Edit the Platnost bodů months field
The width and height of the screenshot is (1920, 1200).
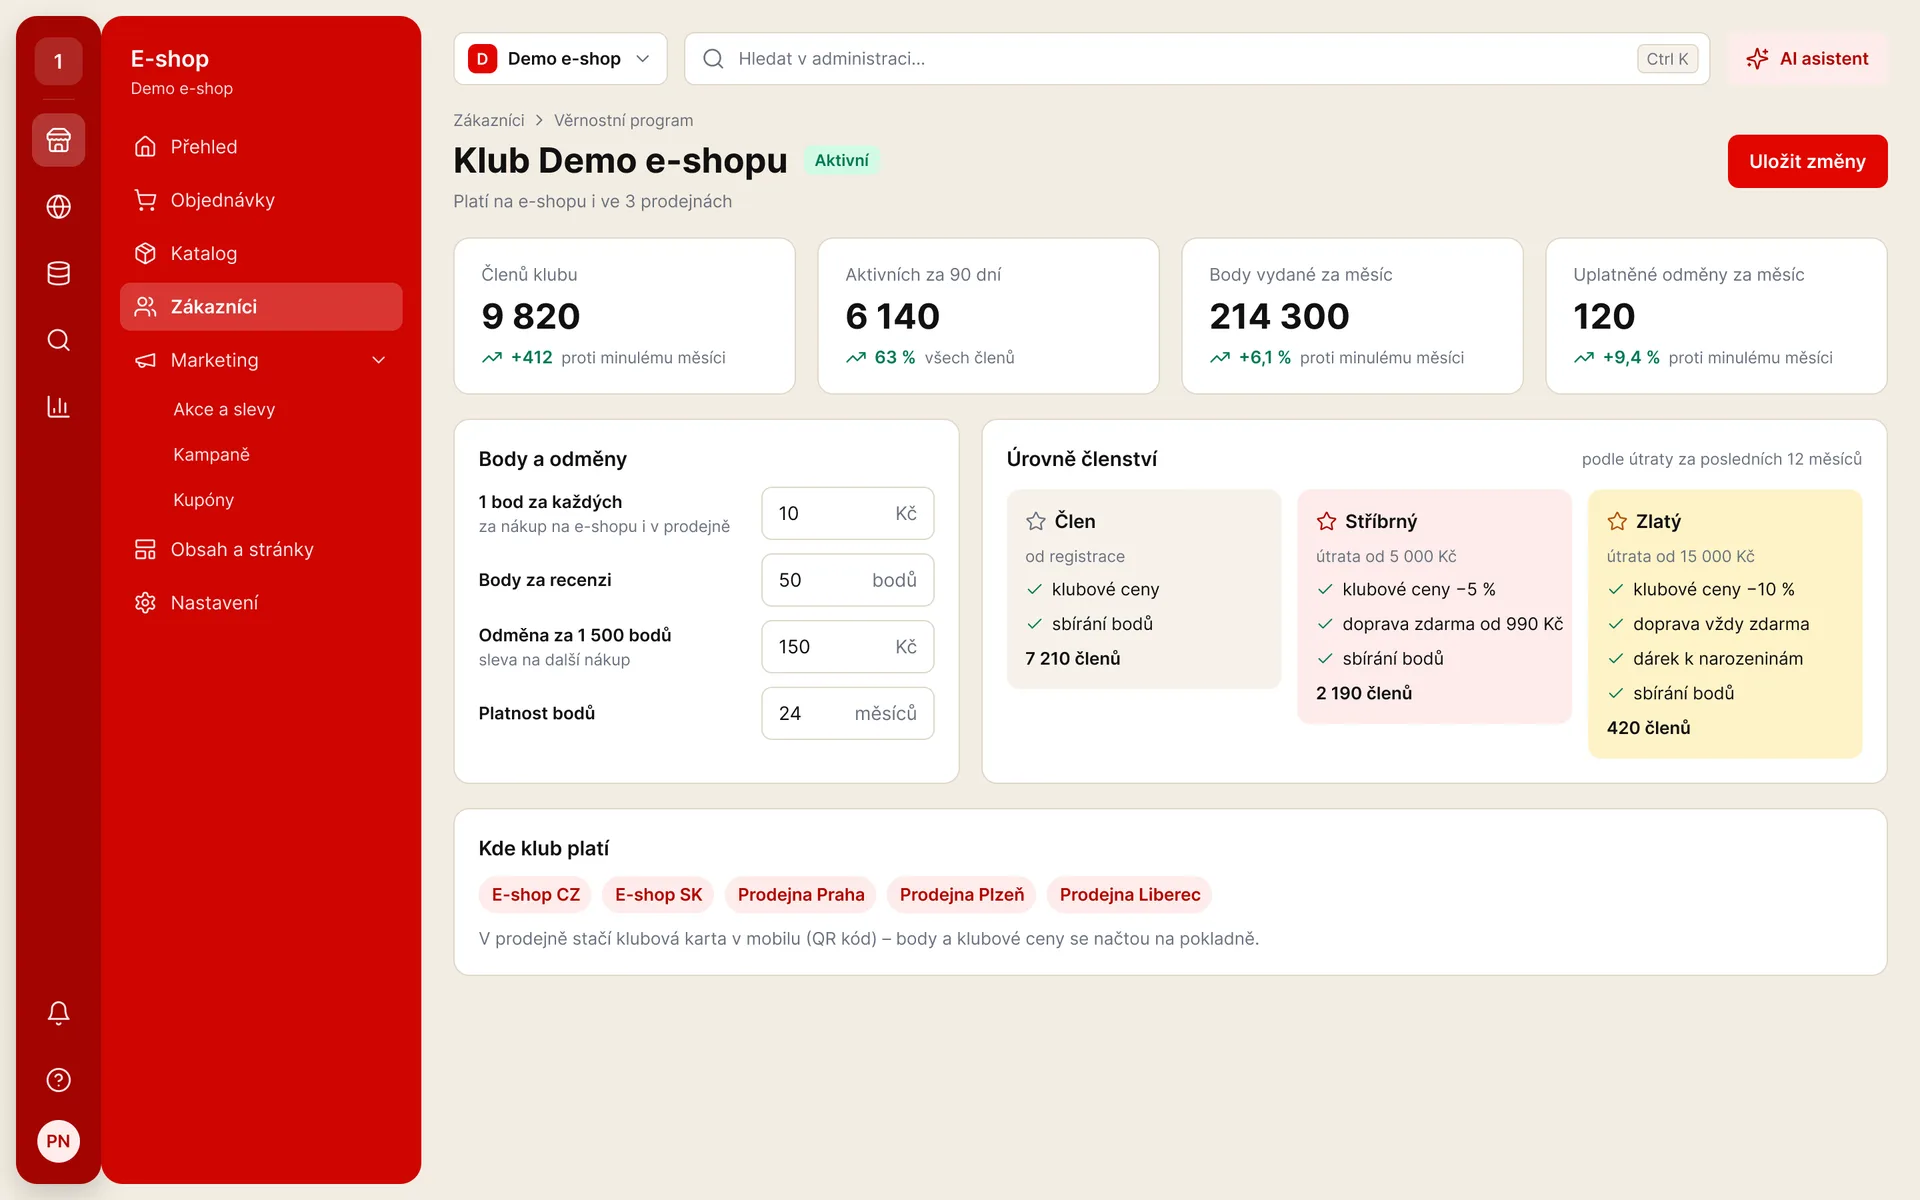[x=847, y=713]
